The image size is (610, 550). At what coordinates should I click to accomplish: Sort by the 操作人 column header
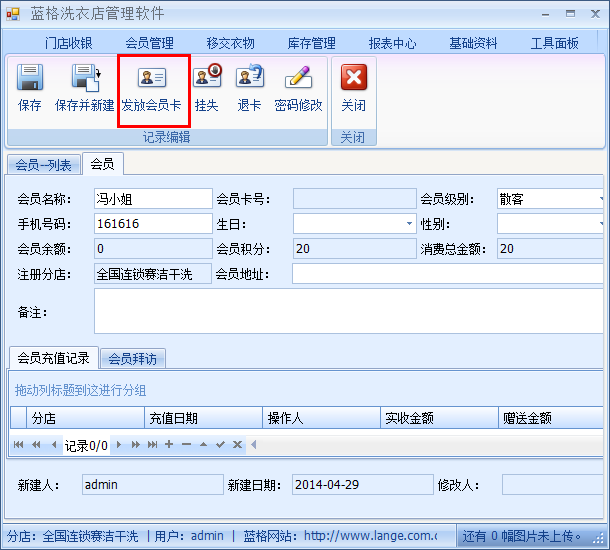click(x=322, y=418)
